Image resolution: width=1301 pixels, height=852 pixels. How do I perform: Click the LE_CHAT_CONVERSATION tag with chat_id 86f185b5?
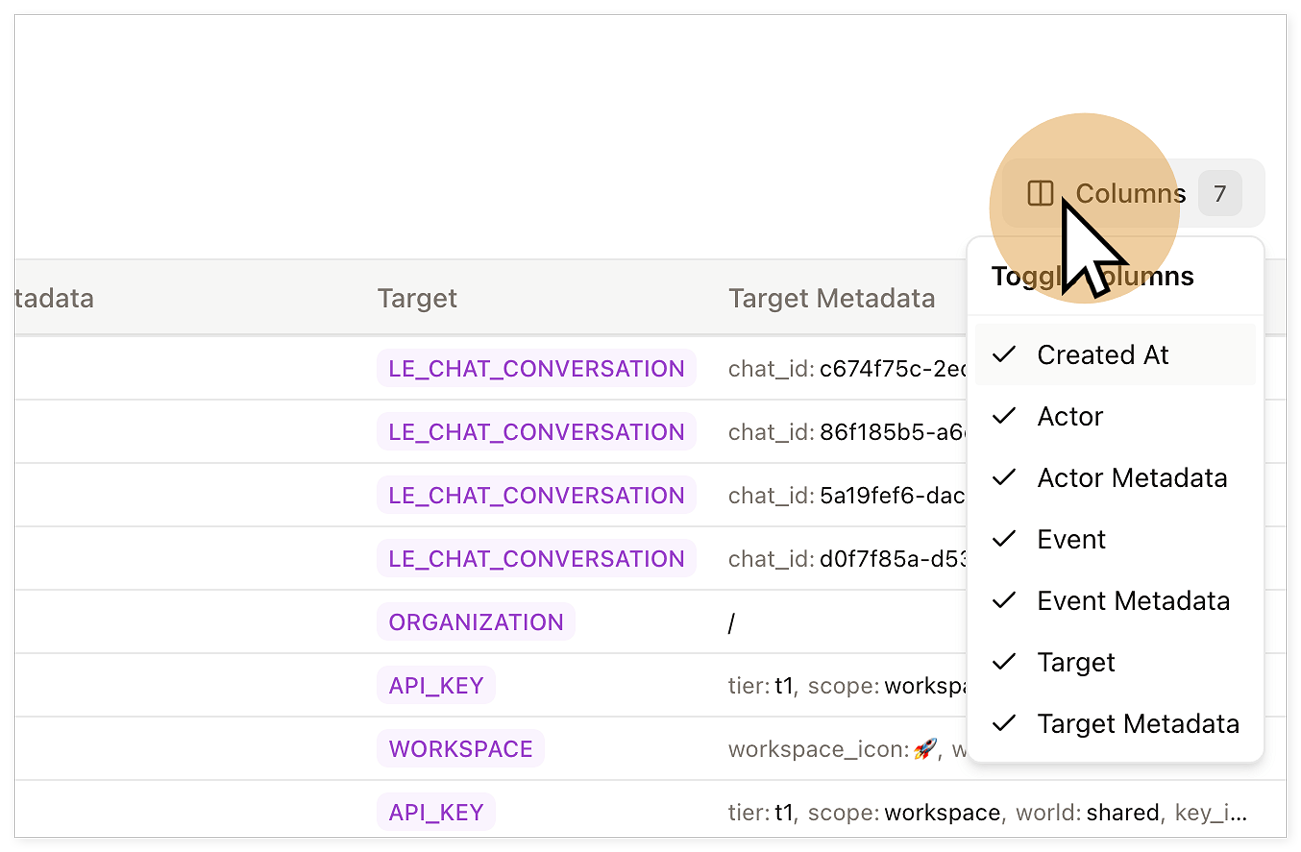pyautogui.click(x=536, y=432)
